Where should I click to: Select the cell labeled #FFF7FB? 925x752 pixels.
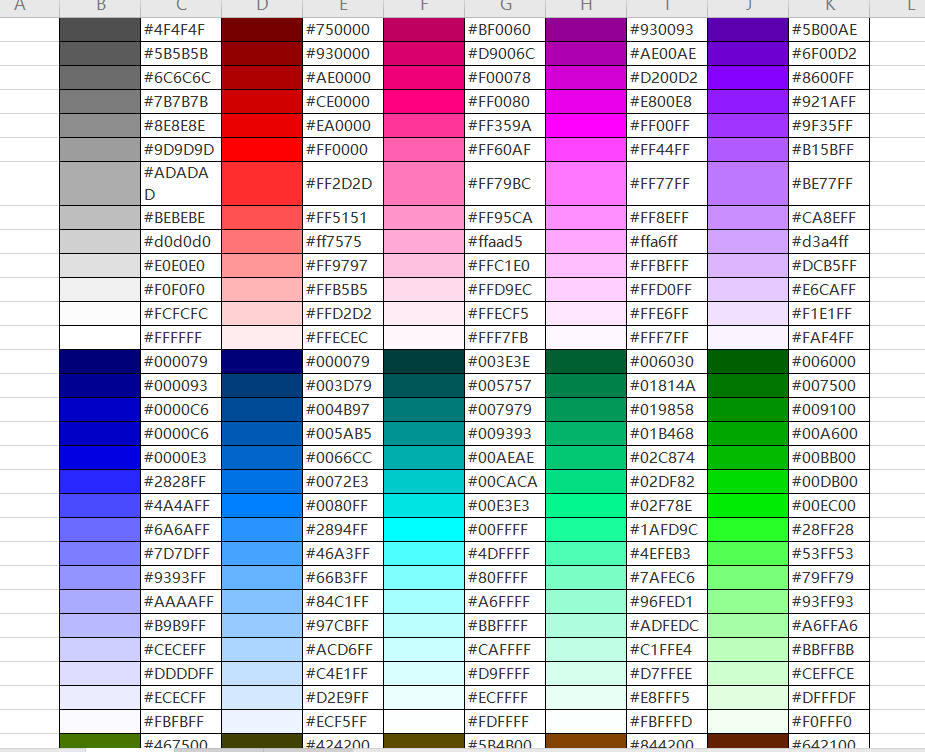tap(505, 337)
